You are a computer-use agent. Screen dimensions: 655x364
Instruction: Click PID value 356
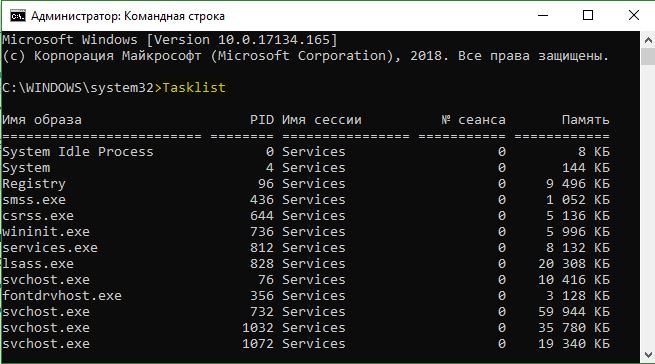pyautogui.click(x=262, y=296)
